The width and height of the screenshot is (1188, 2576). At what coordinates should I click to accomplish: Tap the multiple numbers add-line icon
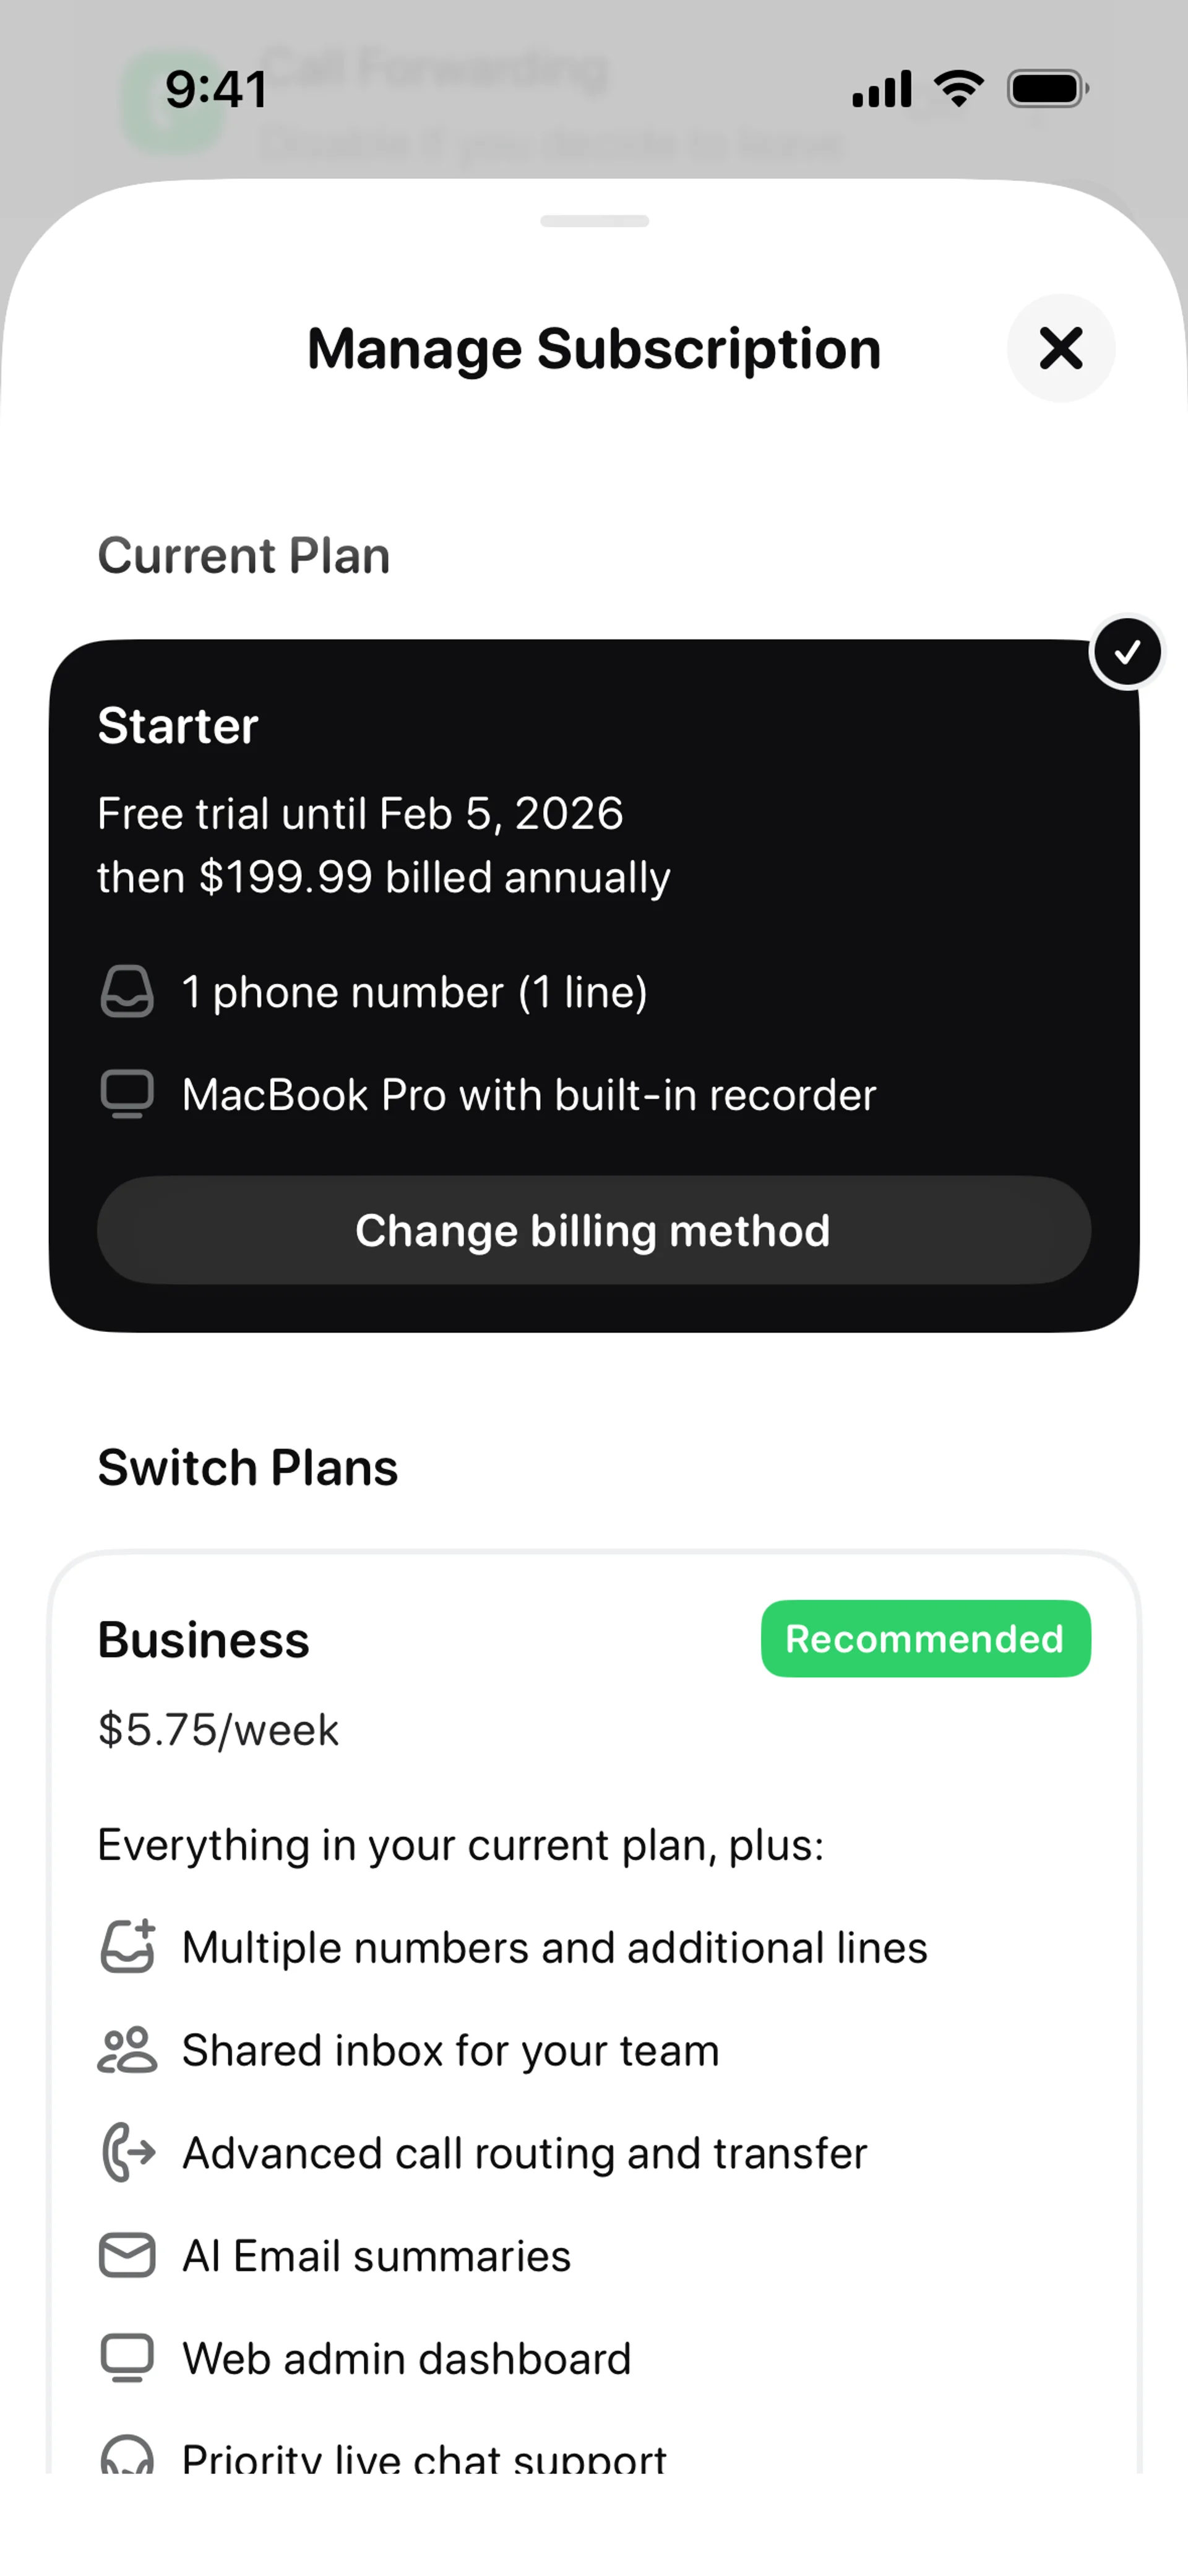(x=128, y=1946)
